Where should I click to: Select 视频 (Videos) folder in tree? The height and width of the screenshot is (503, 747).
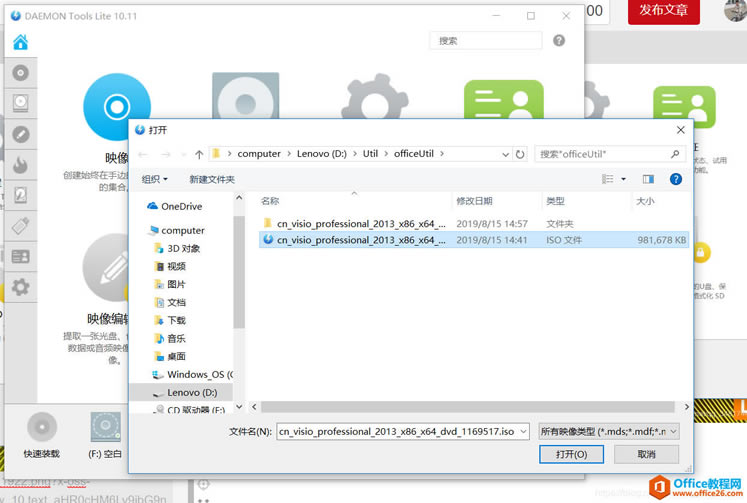171,266
